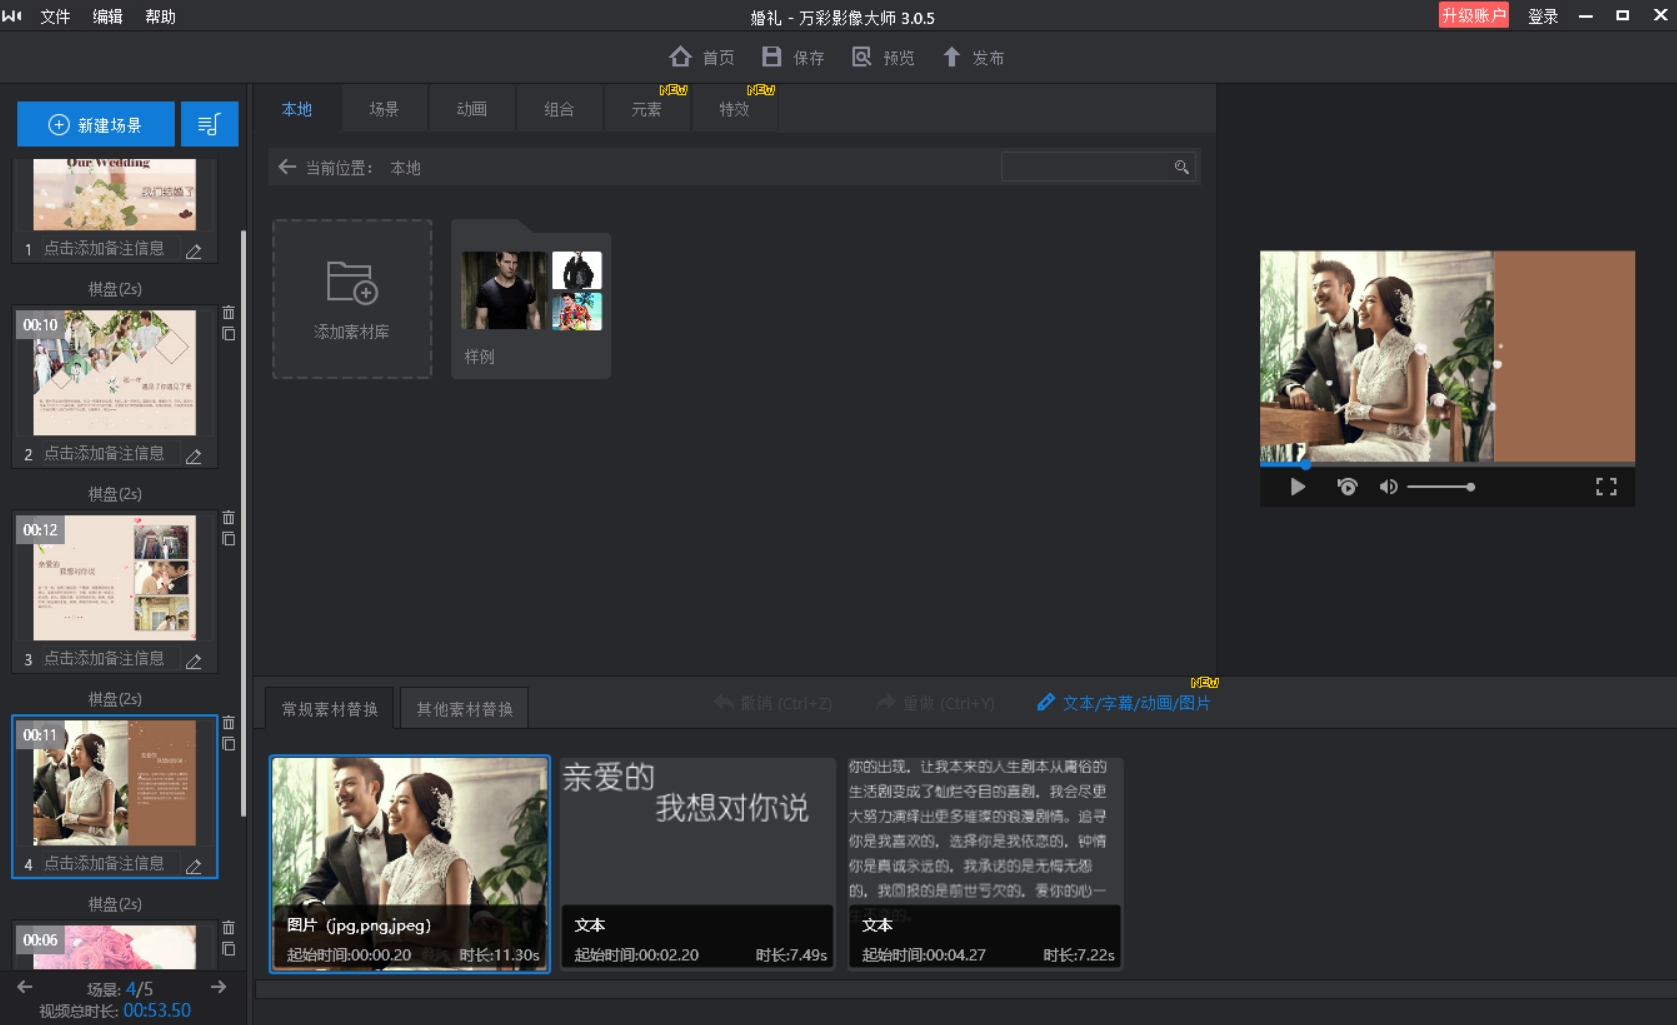Switch to the 动画 tab
Image resolution: width=1677 pixels, height=1025 pixels.
(x=472, y=109)
